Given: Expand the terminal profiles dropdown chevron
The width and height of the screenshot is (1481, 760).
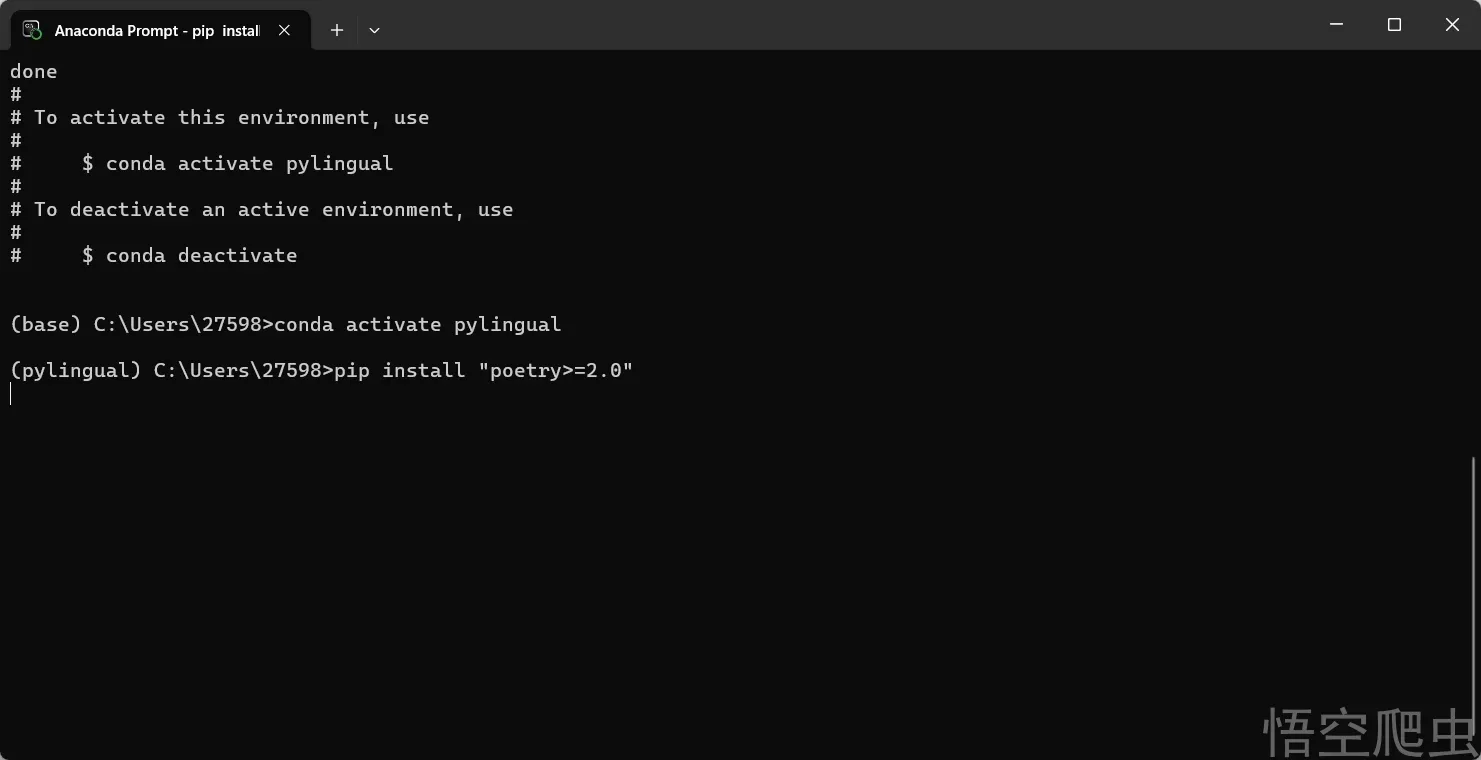Looking at the screenshot, I should 374,30.
